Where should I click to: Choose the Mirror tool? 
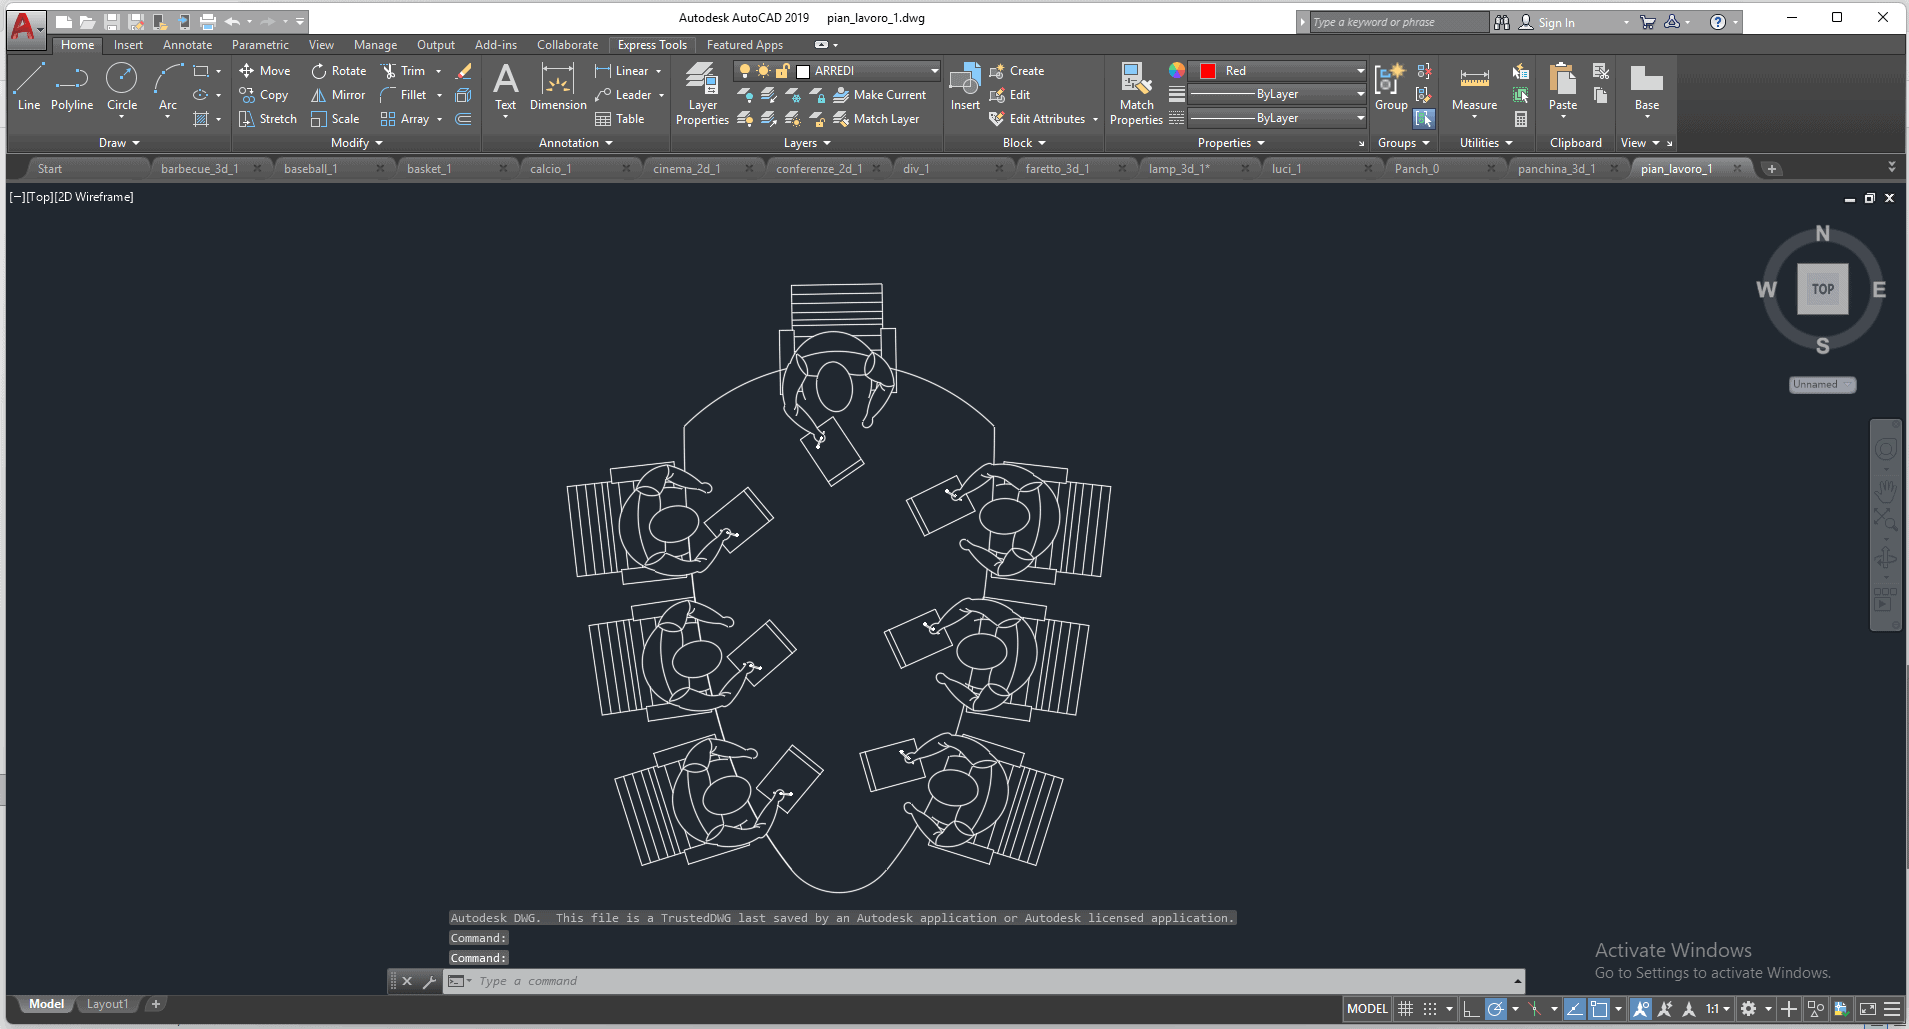[x=338, y=95]
